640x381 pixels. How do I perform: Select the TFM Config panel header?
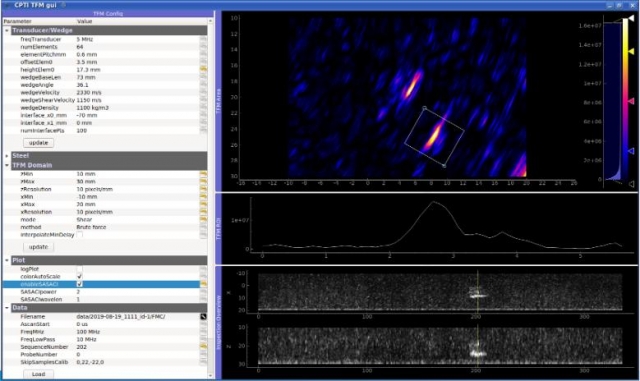tap(108, 13)
